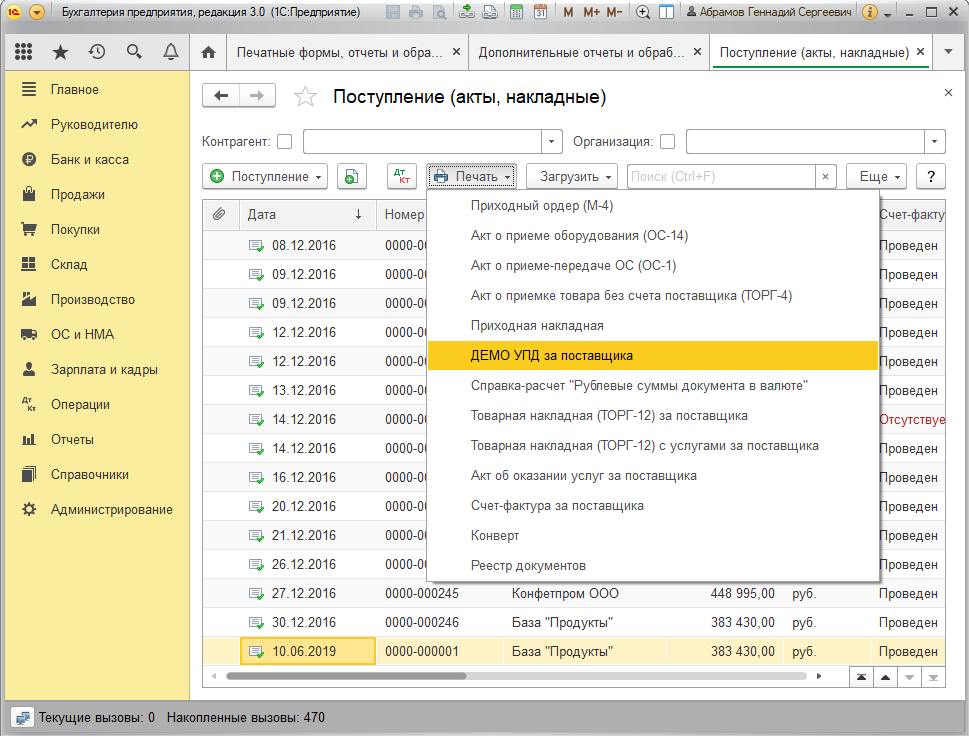Add this list to favorites star
Viewport: 969px width, 736px height.
point(305,97)
